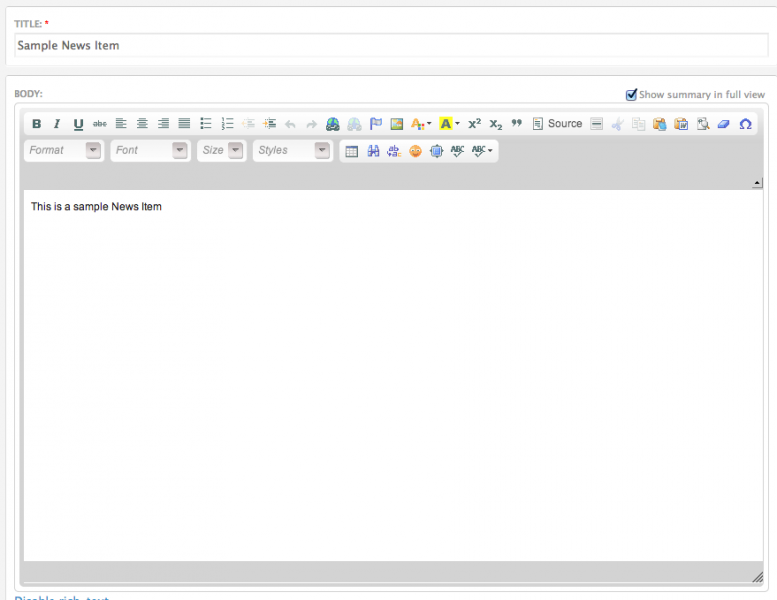
Task: Apply superscript formatting
Action: pos(474,124)
